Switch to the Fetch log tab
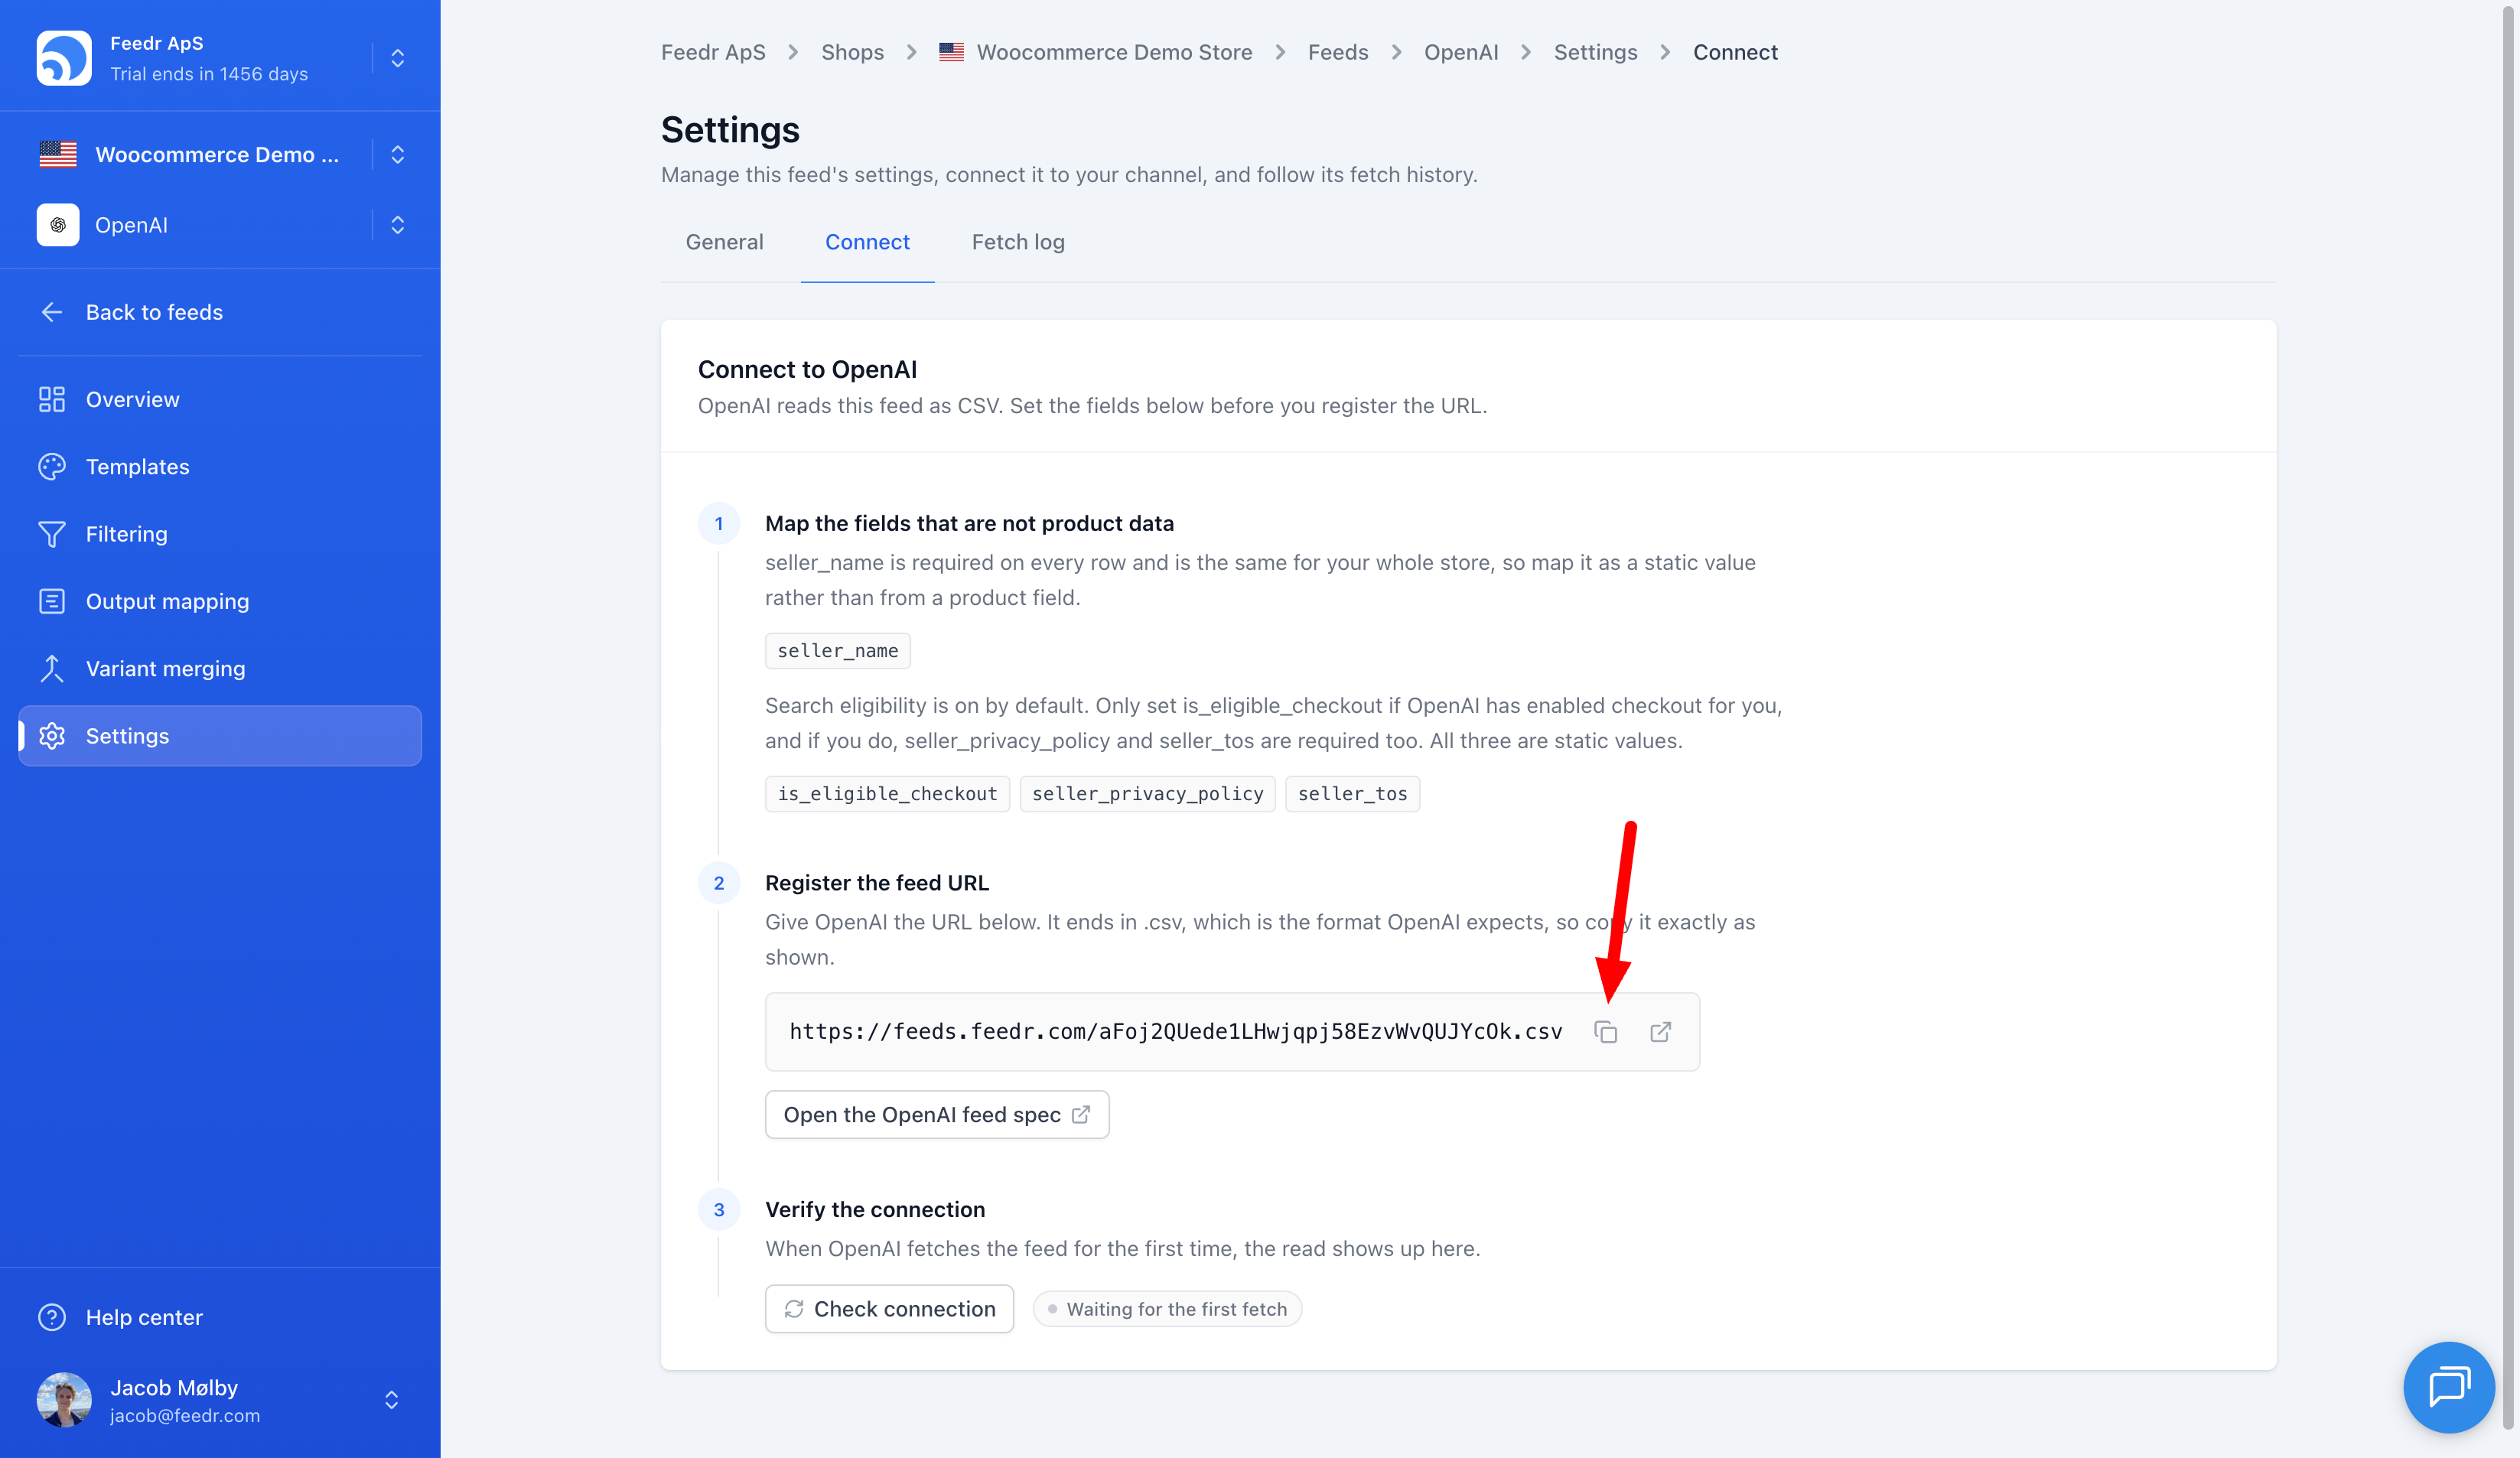2520x1458 pixels. pos(1018,242)
